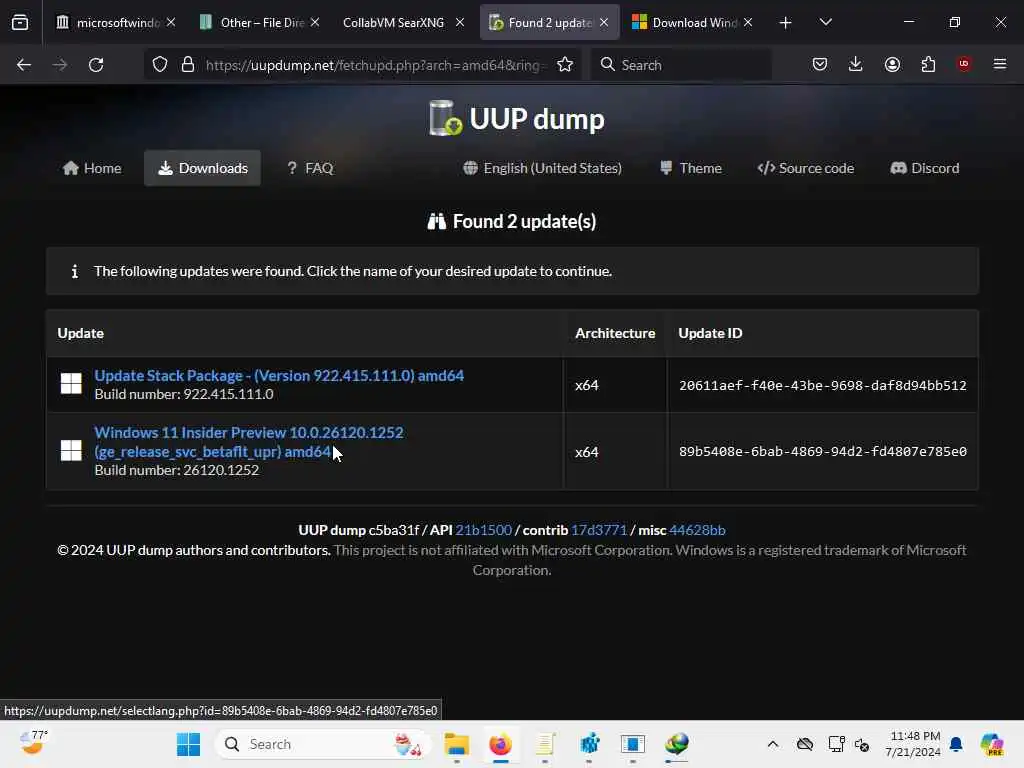Viewport: 1024px width, 768px height.
Task: Open Windows 11 Insider Preview 10.0.26120.1252 link
Action: coord(249,442)
